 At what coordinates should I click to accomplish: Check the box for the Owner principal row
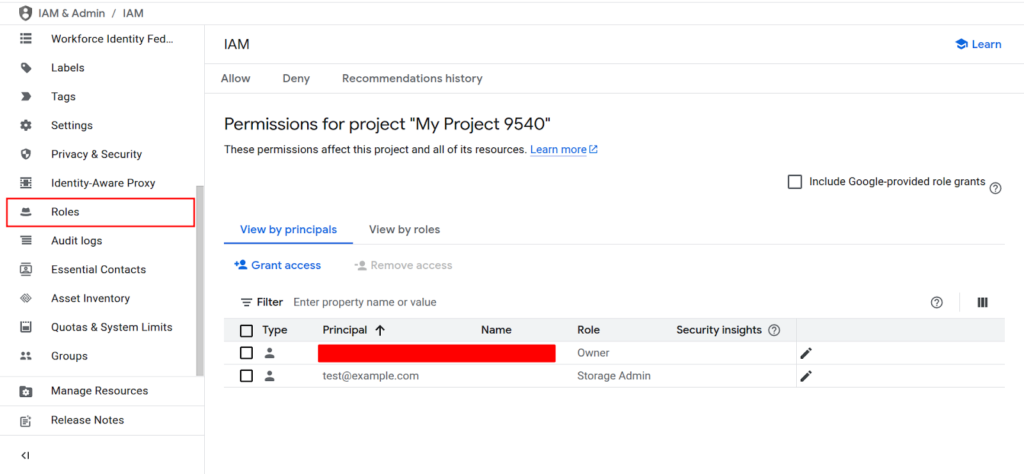point(246,353)
